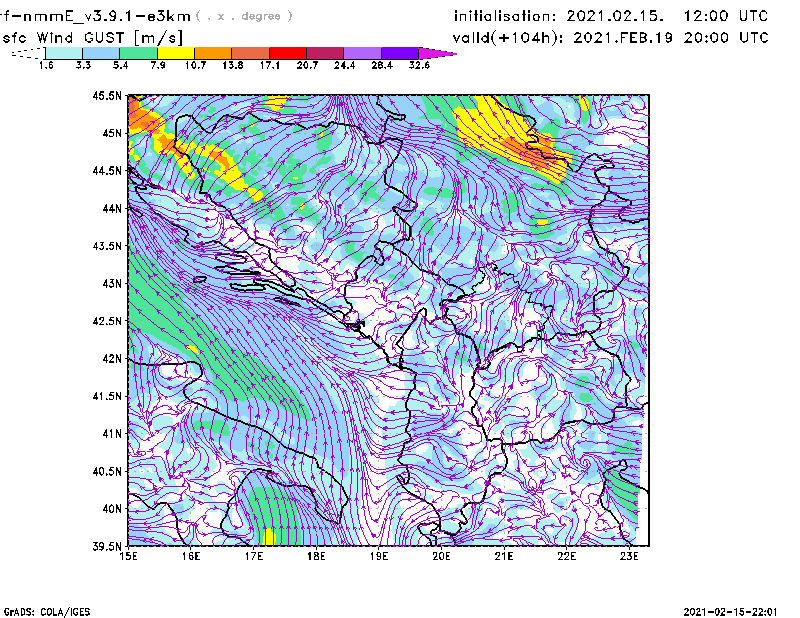Click the legend value "13.8"
This screenshot has height=618, width=800.
pos(232,65)
